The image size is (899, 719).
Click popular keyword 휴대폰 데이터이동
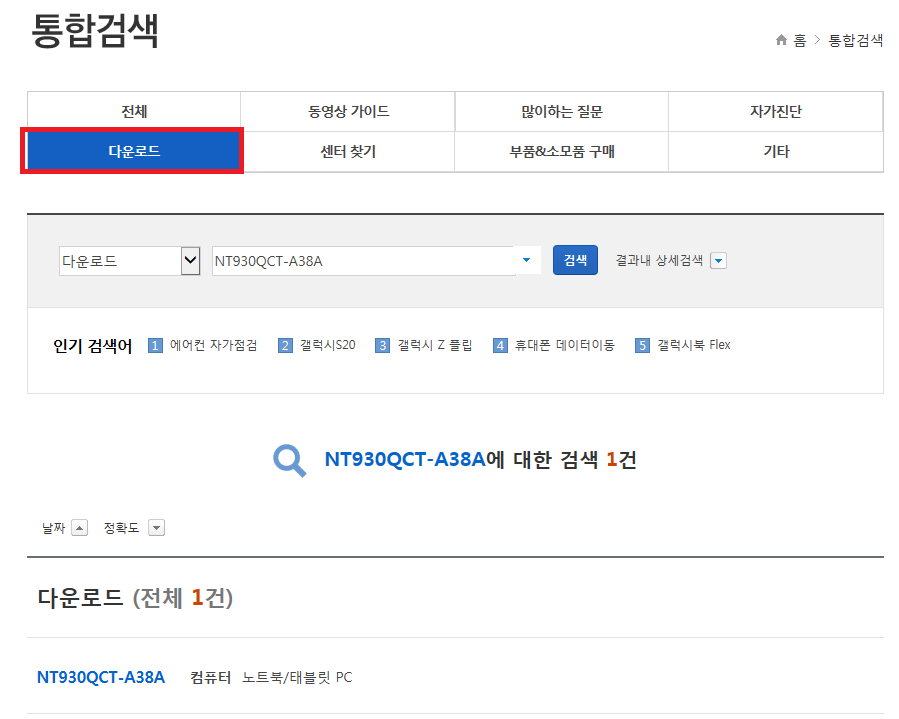coord(565,345)
